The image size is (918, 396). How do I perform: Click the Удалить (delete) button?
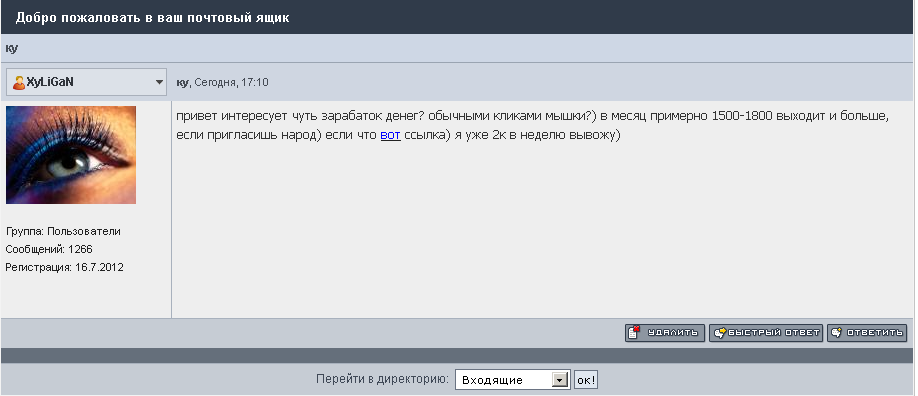[664, 333]
